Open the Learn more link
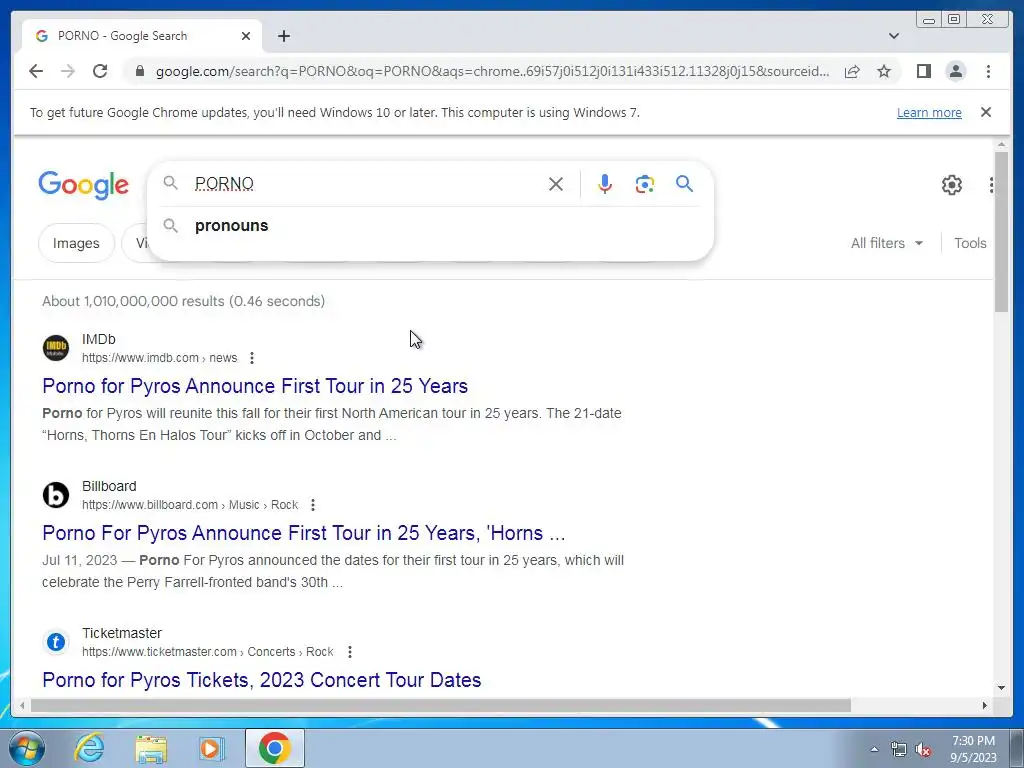This screenshot has width=1024, height=768. (x=929, y=112)
